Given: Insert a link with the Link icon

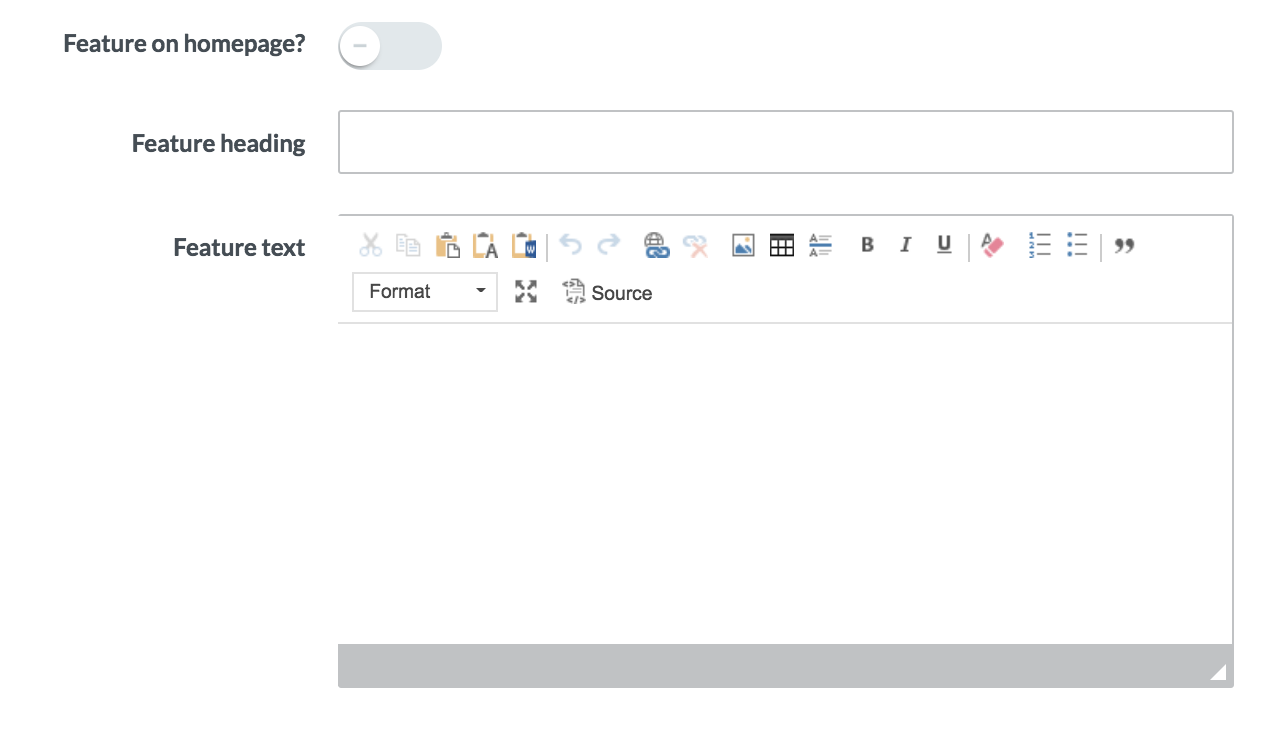Looking at the screenshot, I should click(656, 245).
